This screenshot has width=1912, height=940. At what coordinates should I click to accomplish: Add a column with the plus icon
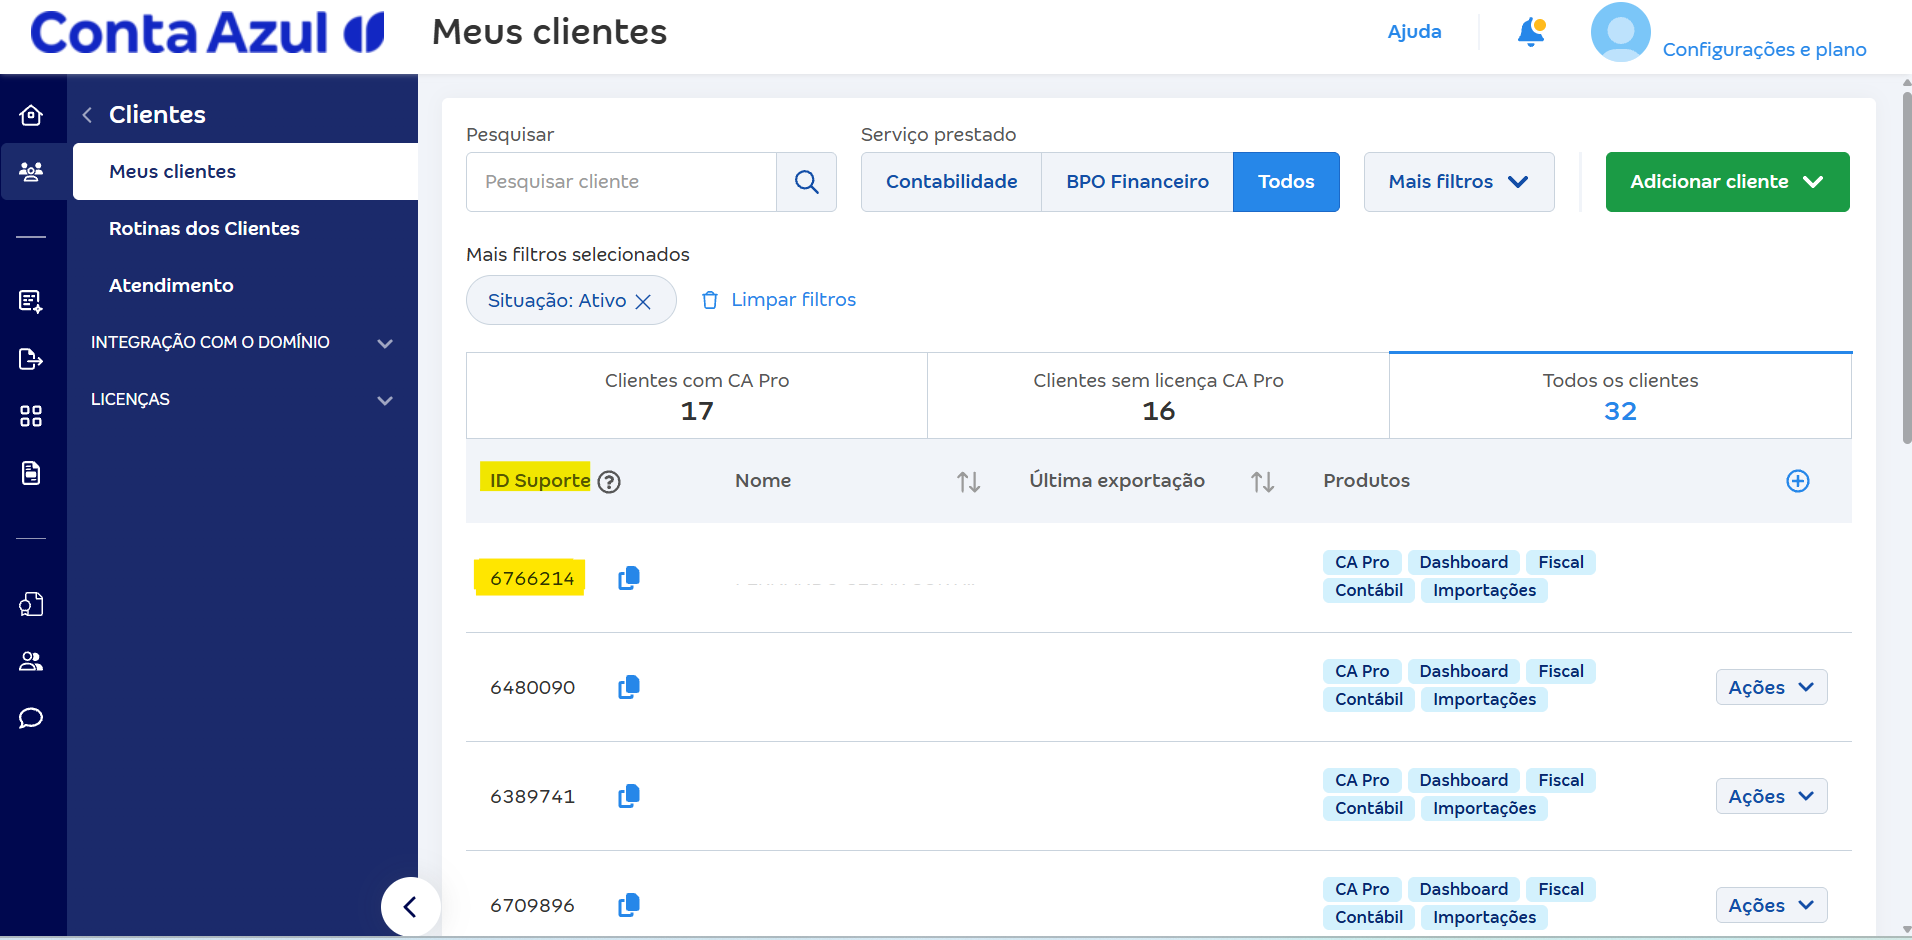(x=1798, y=481)
